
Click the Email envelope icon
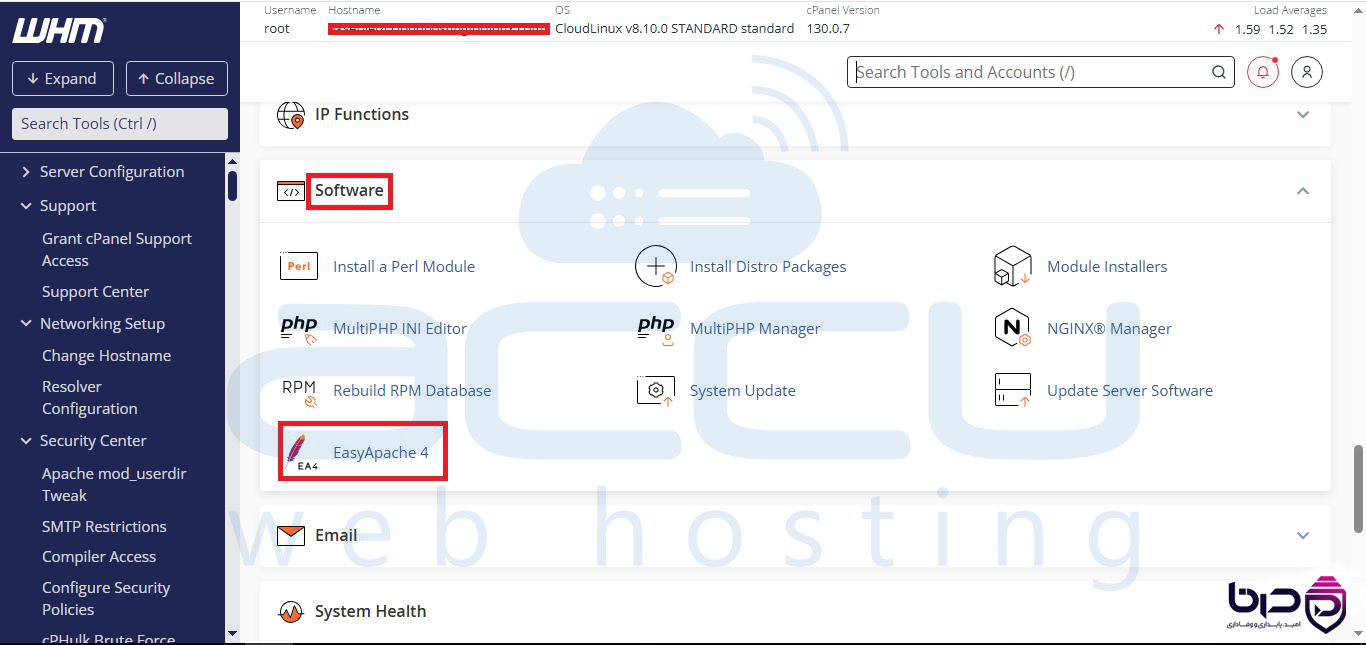[x=291, y=535]
